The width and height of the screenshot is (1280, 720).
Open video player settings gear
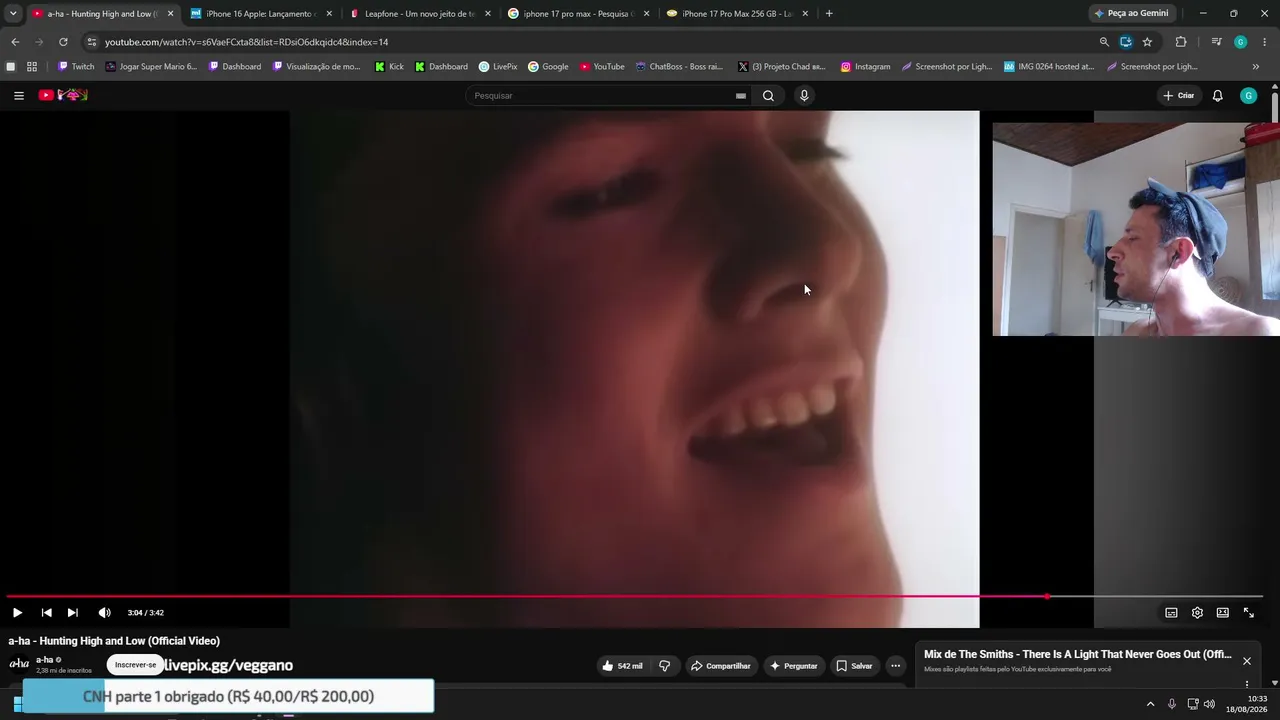click(1197, 613)
